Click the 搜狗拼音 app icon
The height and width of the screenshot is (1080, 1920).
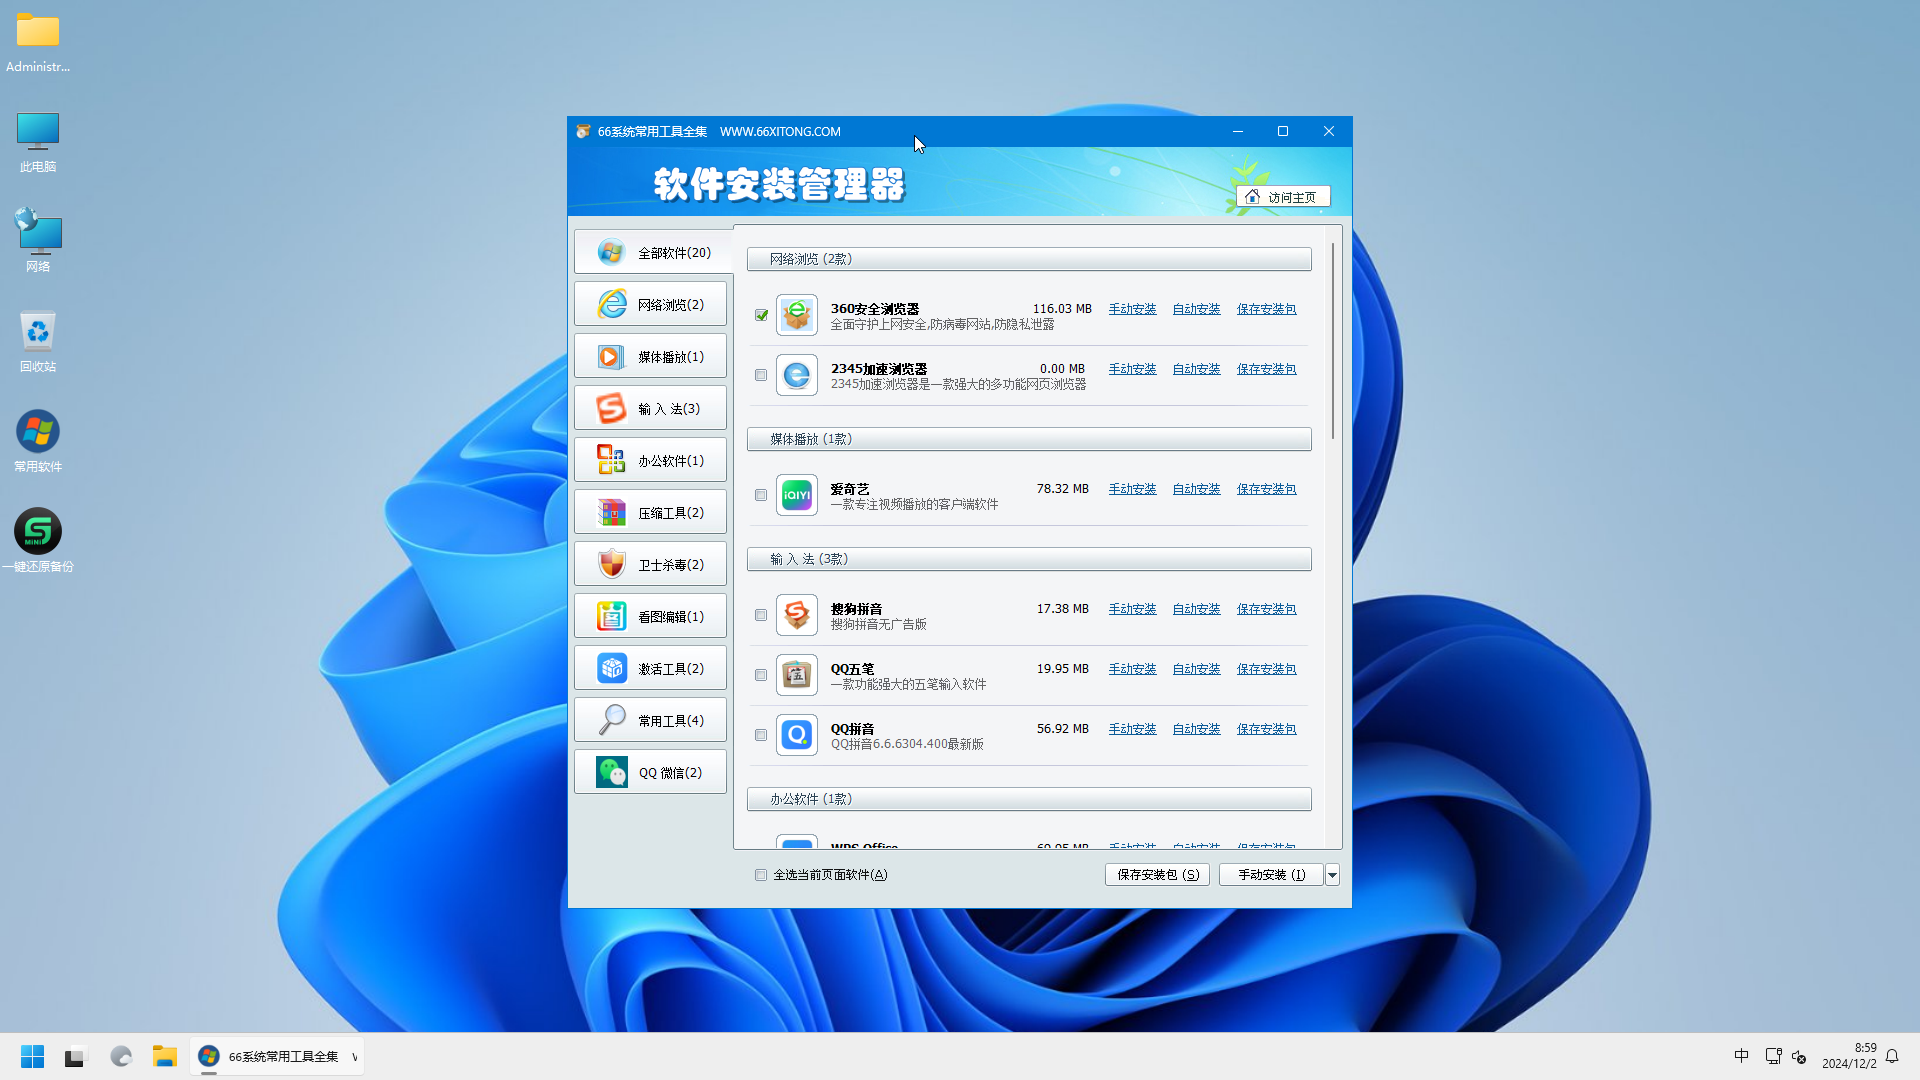pyautogui.click(x=797, y=615)
